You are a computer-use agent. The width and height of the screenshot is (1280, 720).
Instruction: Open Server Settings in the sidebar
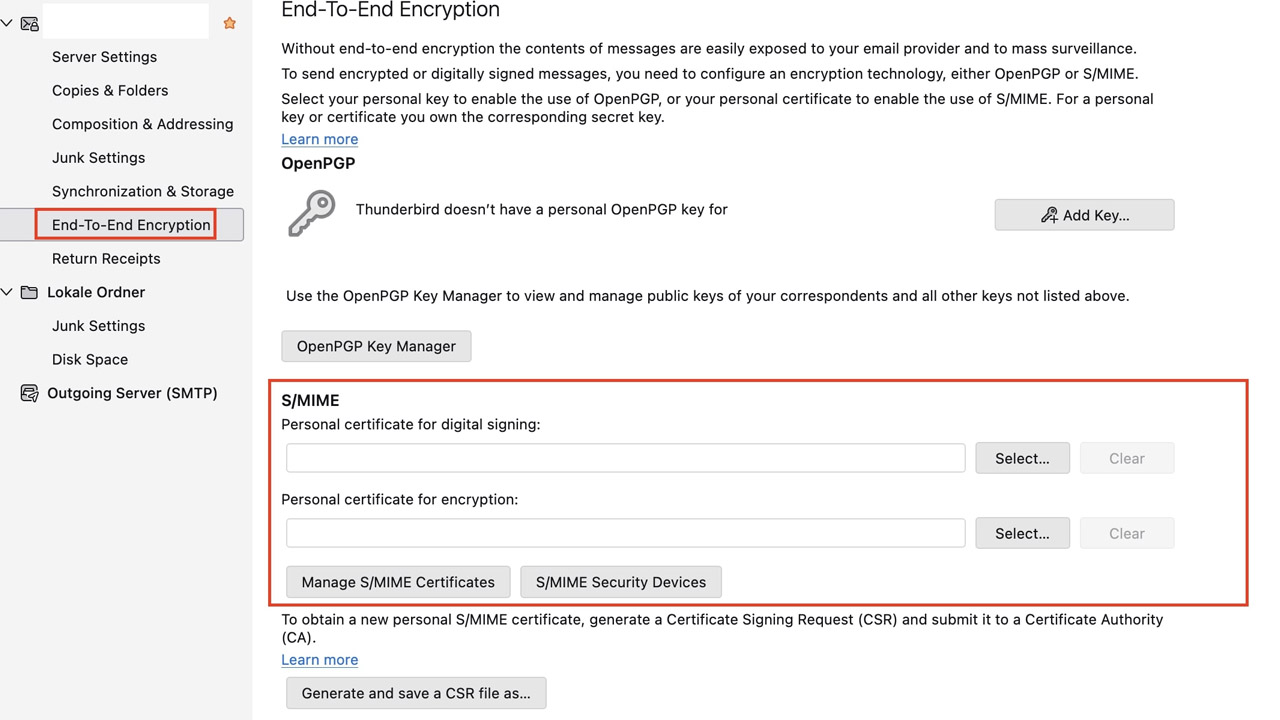104,57
